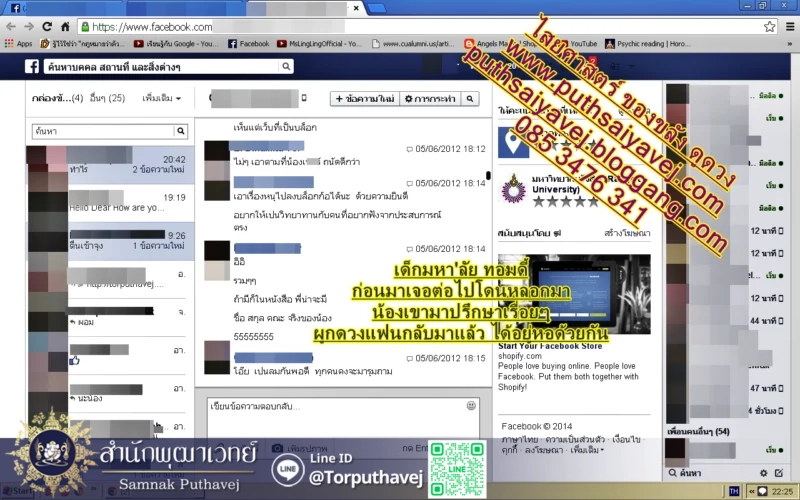800x500 pixels.
Task: Click in the reply text box
Action: 343,417
